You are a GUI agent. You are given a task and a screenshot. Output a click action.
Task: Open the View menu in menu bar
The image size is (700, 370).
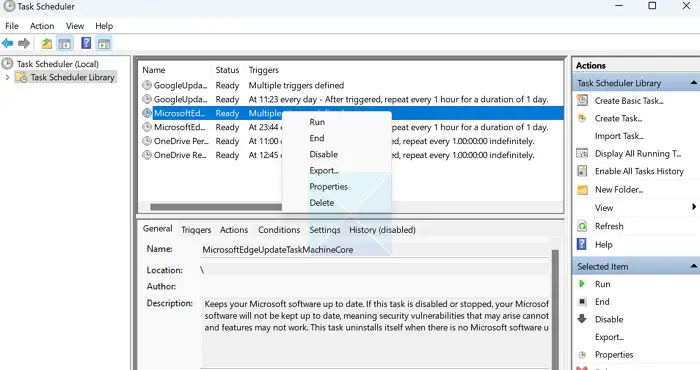click(x=75, y=26)
